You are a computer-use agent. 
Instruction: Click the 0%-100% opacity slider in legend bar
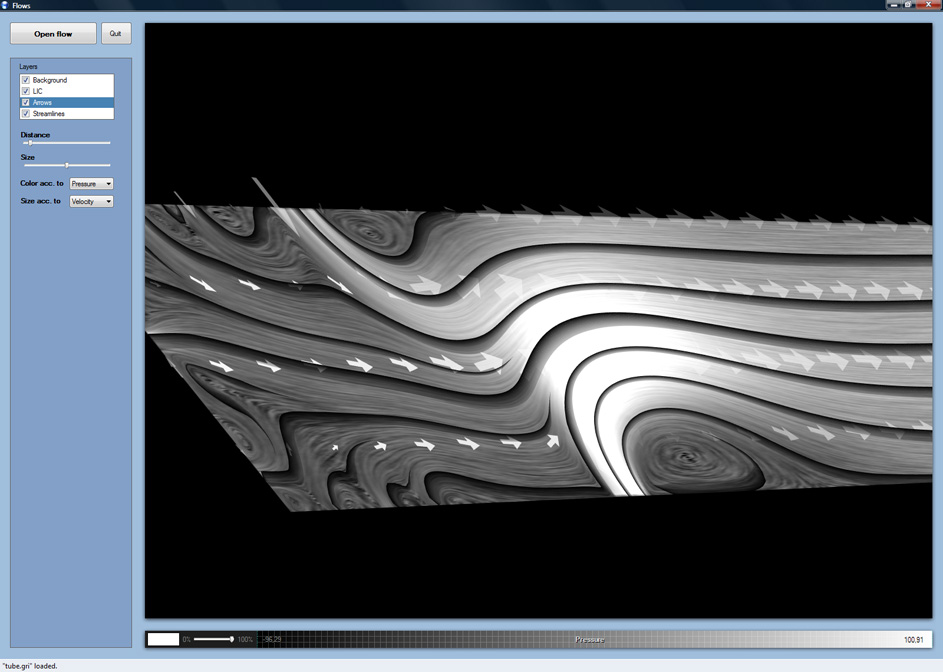click(213, 639)
